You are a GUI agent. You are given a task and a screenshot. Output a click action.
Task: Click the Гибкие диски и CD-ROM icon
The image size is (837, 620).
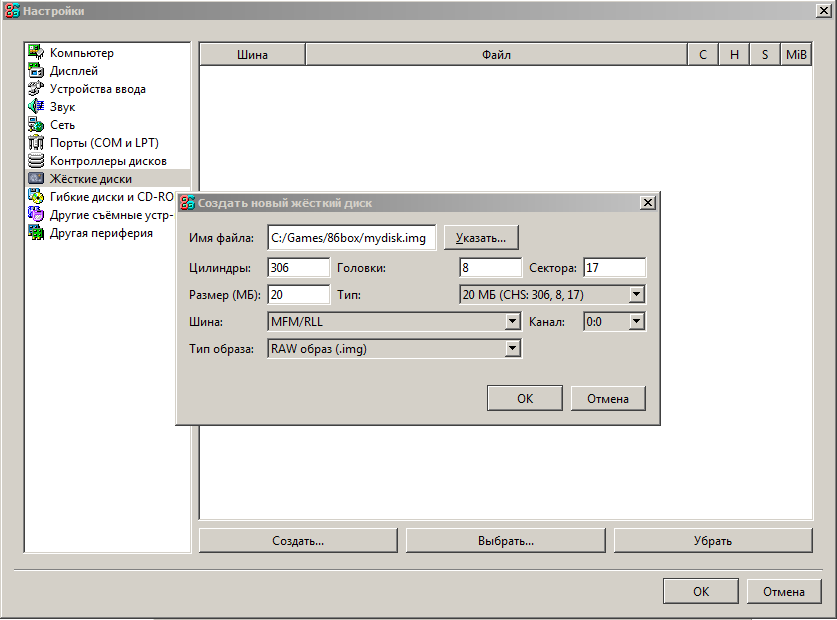[x=36, y=197]
